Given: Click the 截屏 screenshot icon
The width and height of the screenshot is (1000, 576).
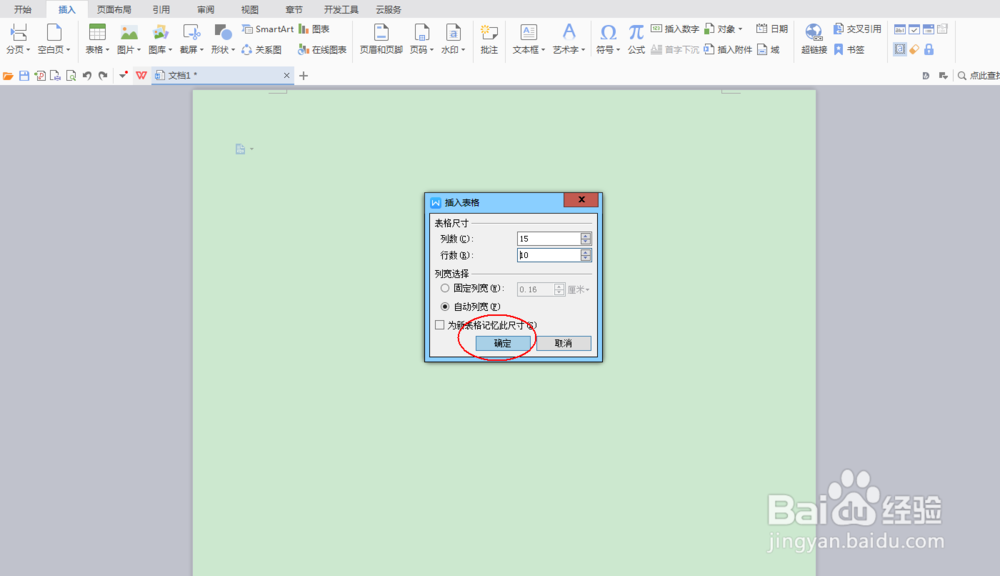Looking at the screenshot, I should point(191,33).
